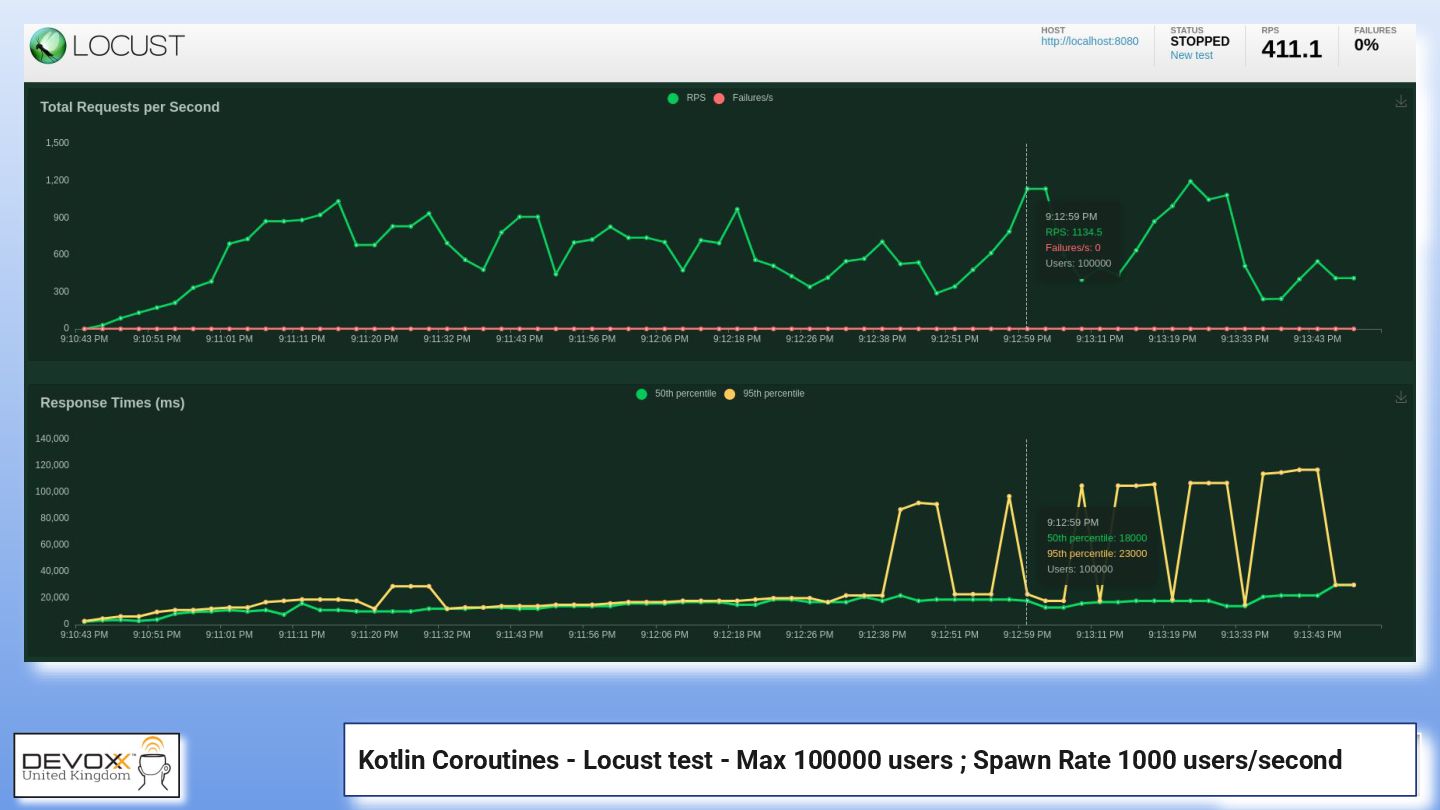Open the host link http://localhost:8080
1440x810 pixels.
[x=1089, y=42]
